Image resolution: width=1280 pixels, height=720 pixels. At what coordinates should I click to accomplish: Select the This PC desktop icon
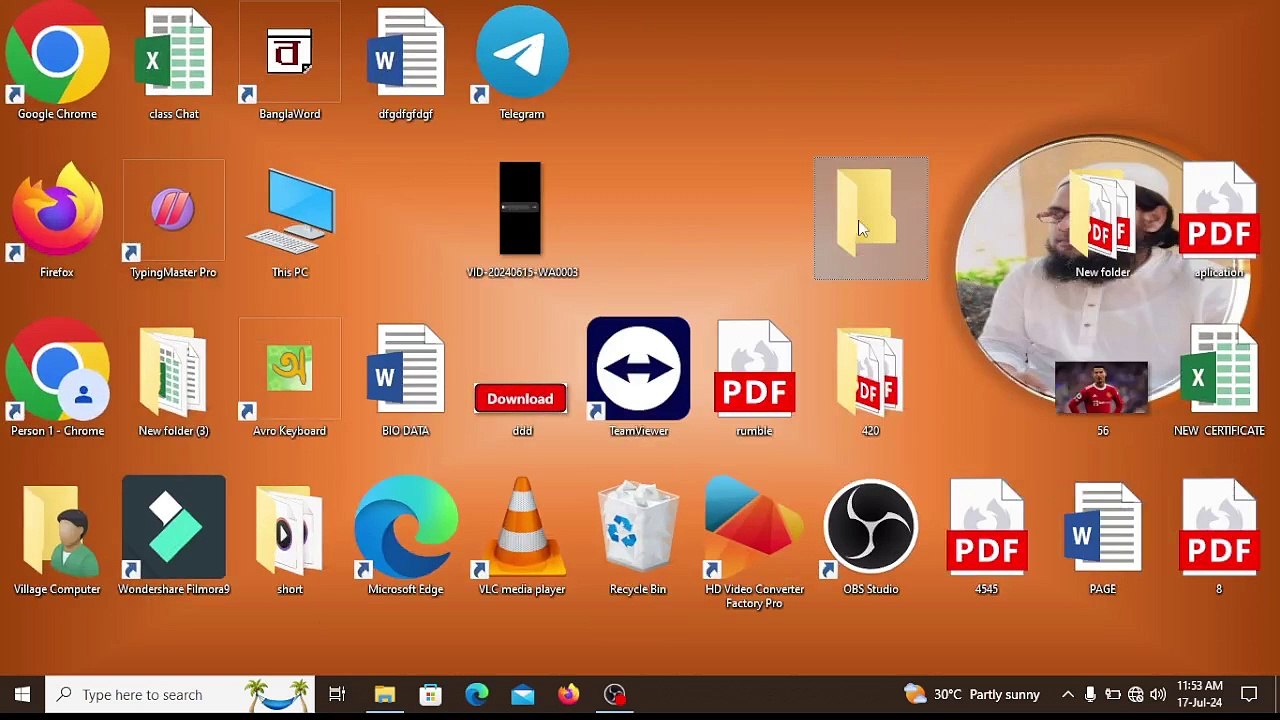(290, 221)
